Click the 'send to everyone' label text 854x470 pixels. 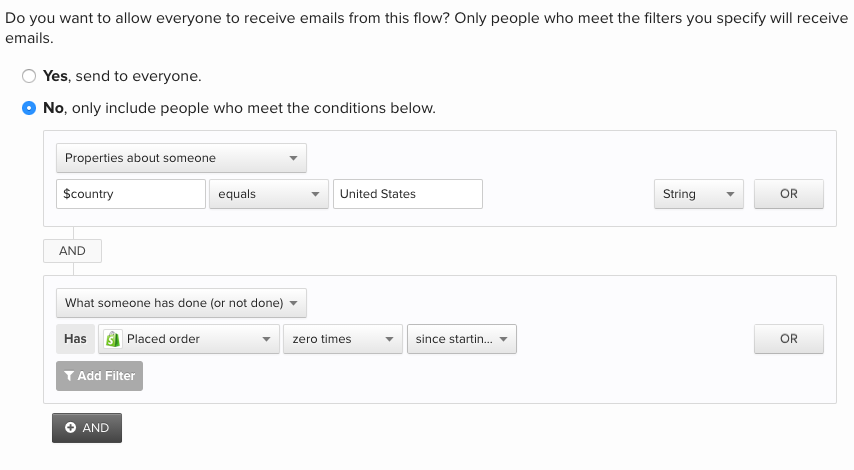coord(136,76)
